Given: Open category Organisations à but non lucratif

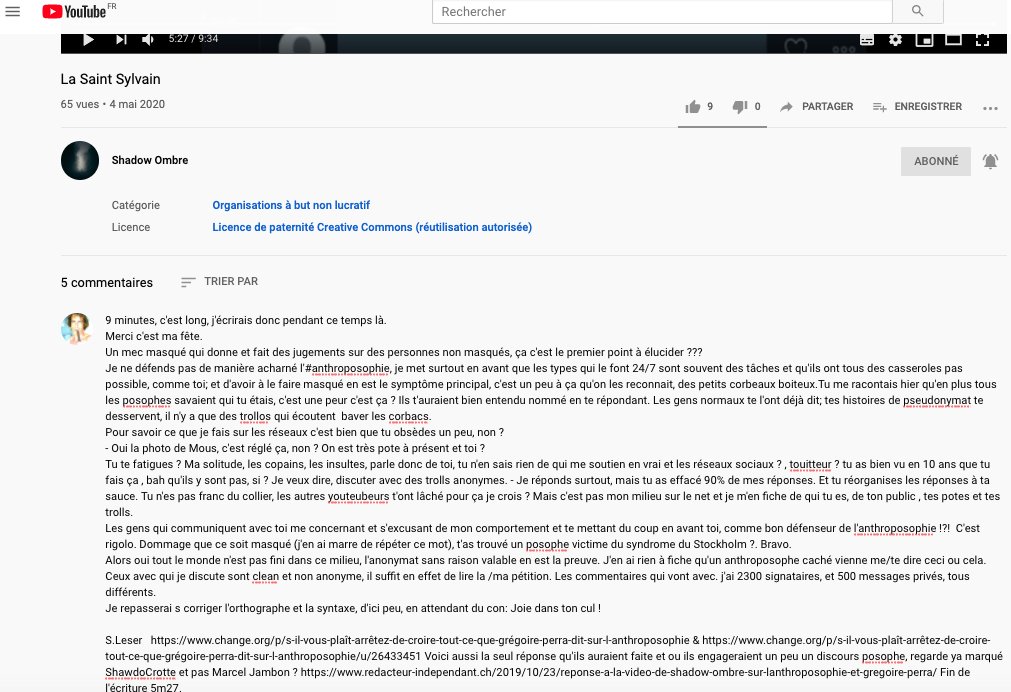Looking at the screenshot, I should pos(291,205).
